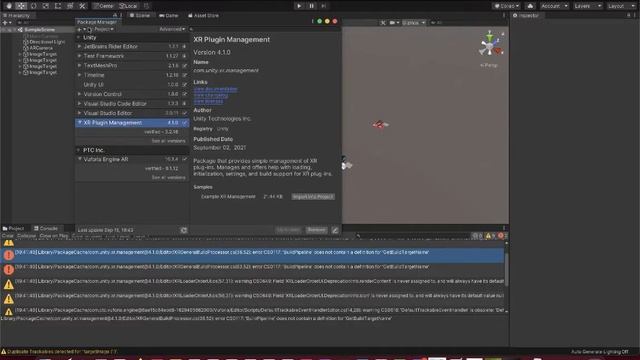Select the combined Transform tool
The width and height of the screenshot is (640, 360).
point(70,6)
